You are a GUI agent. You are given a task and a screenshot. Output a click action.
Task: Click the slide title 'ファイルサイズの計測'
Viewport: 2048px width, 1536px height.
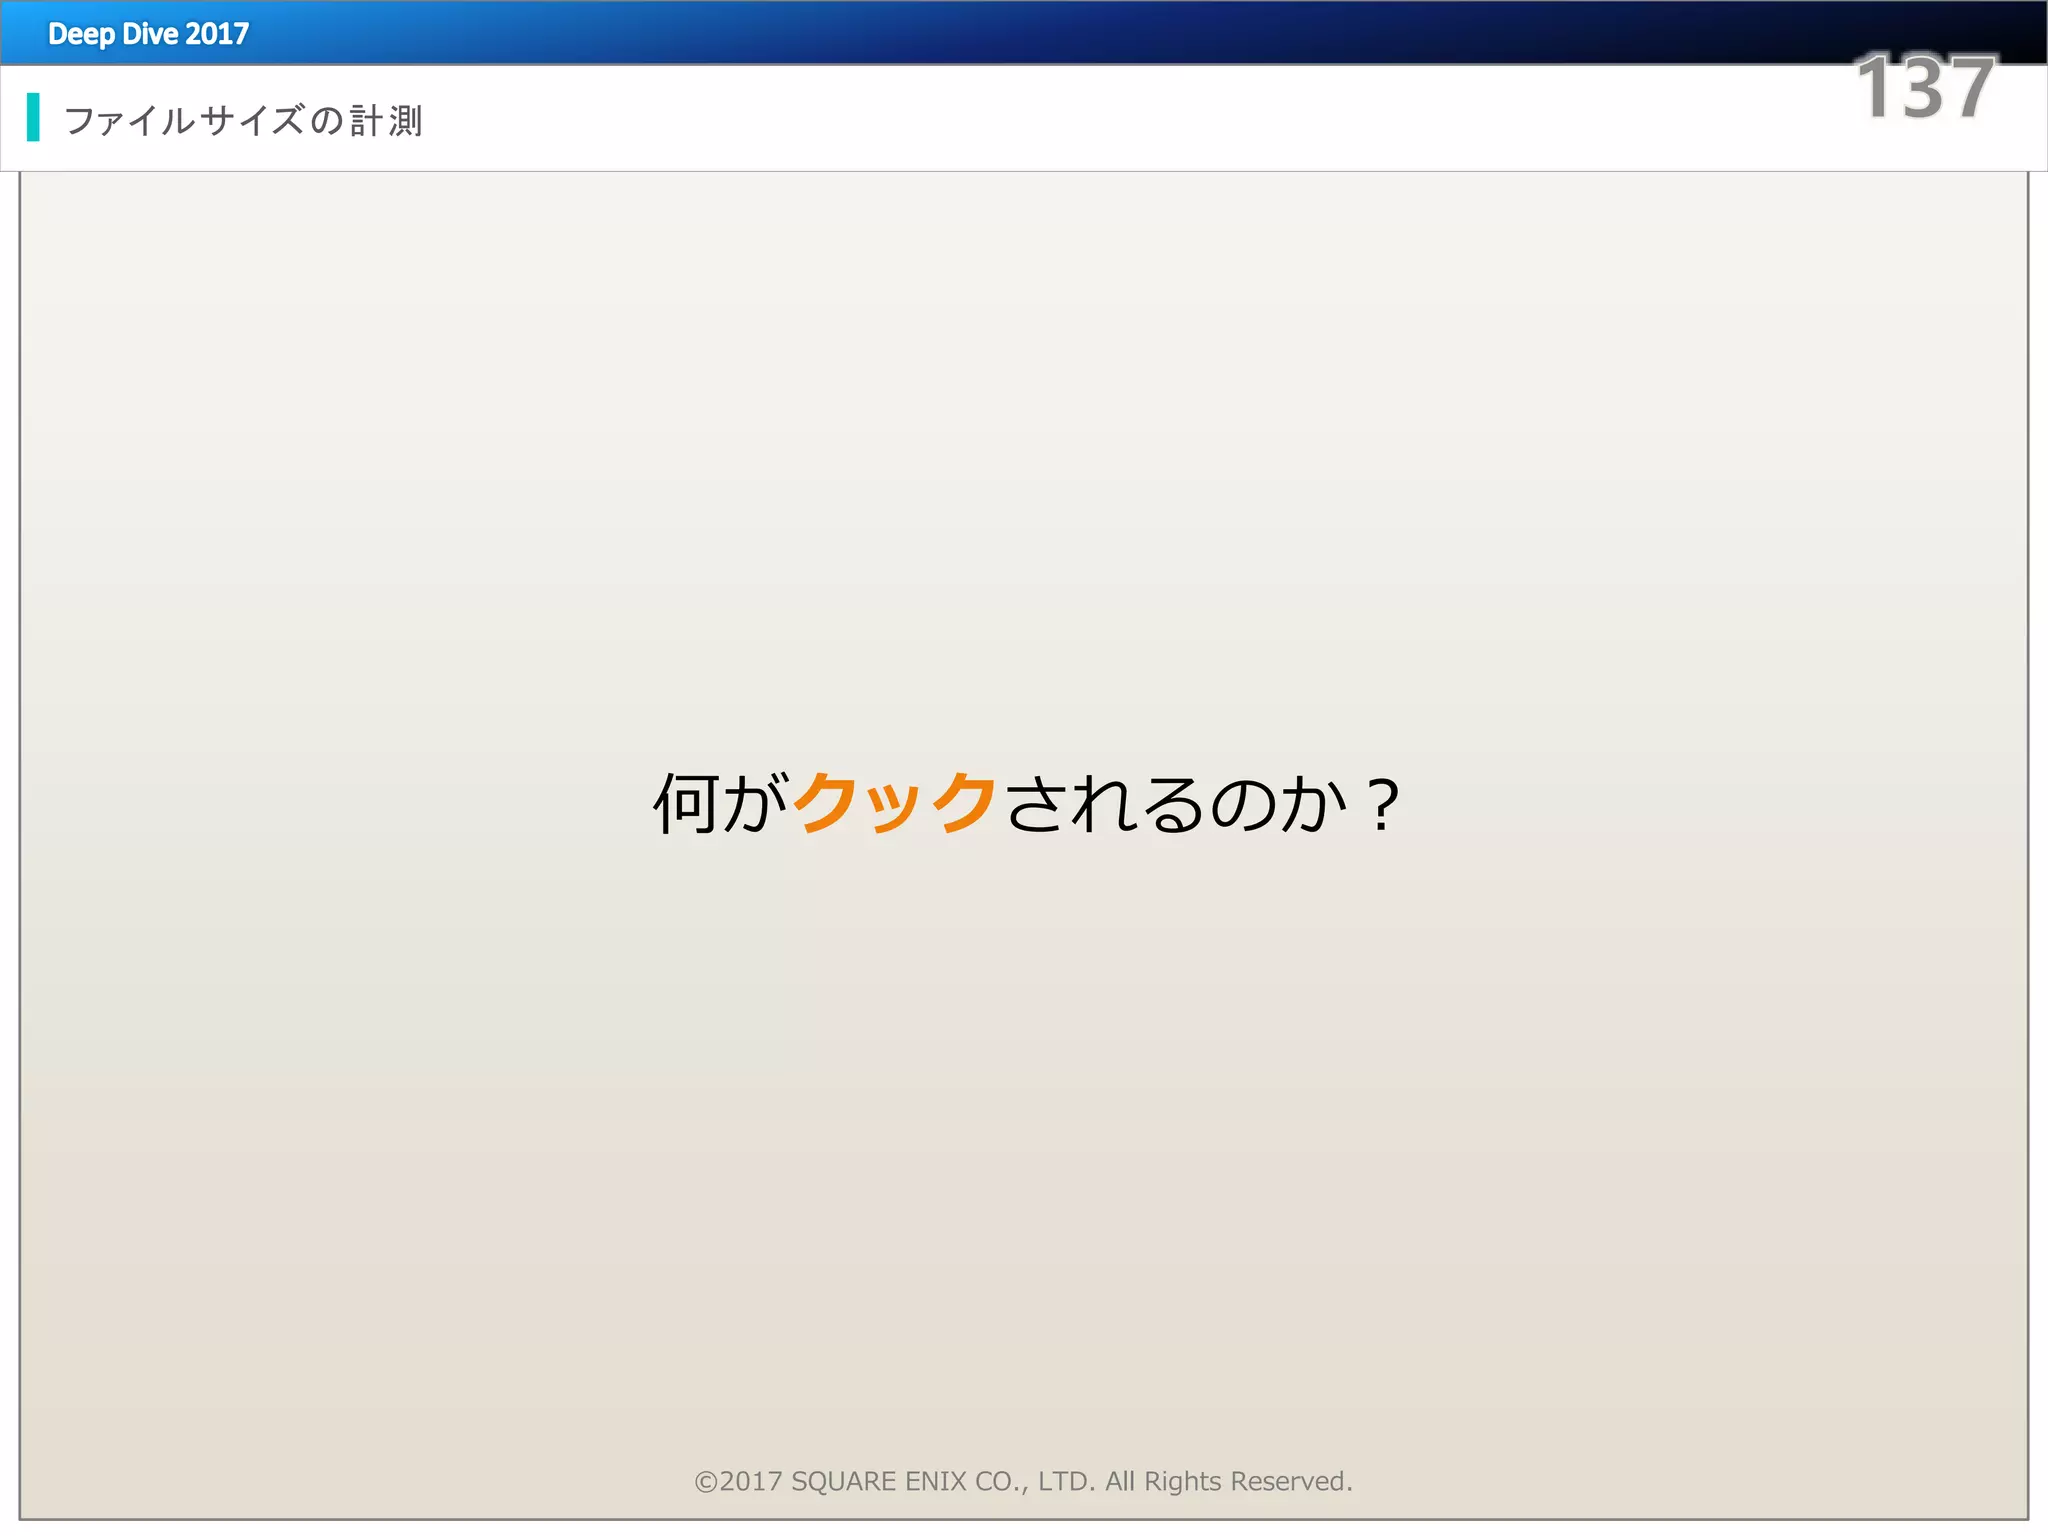pos(243,120)
